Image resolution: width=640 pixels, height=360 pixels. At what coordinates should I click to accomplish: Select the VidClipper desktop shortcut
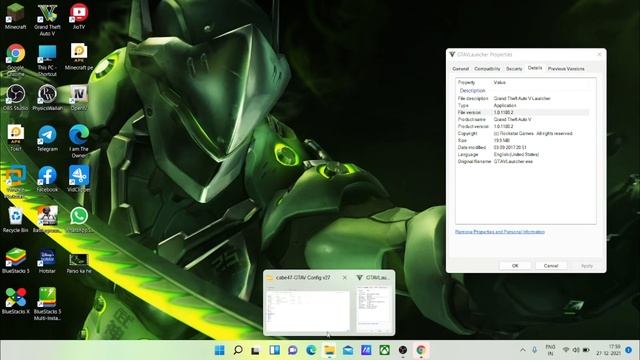(x=79, y=179)
